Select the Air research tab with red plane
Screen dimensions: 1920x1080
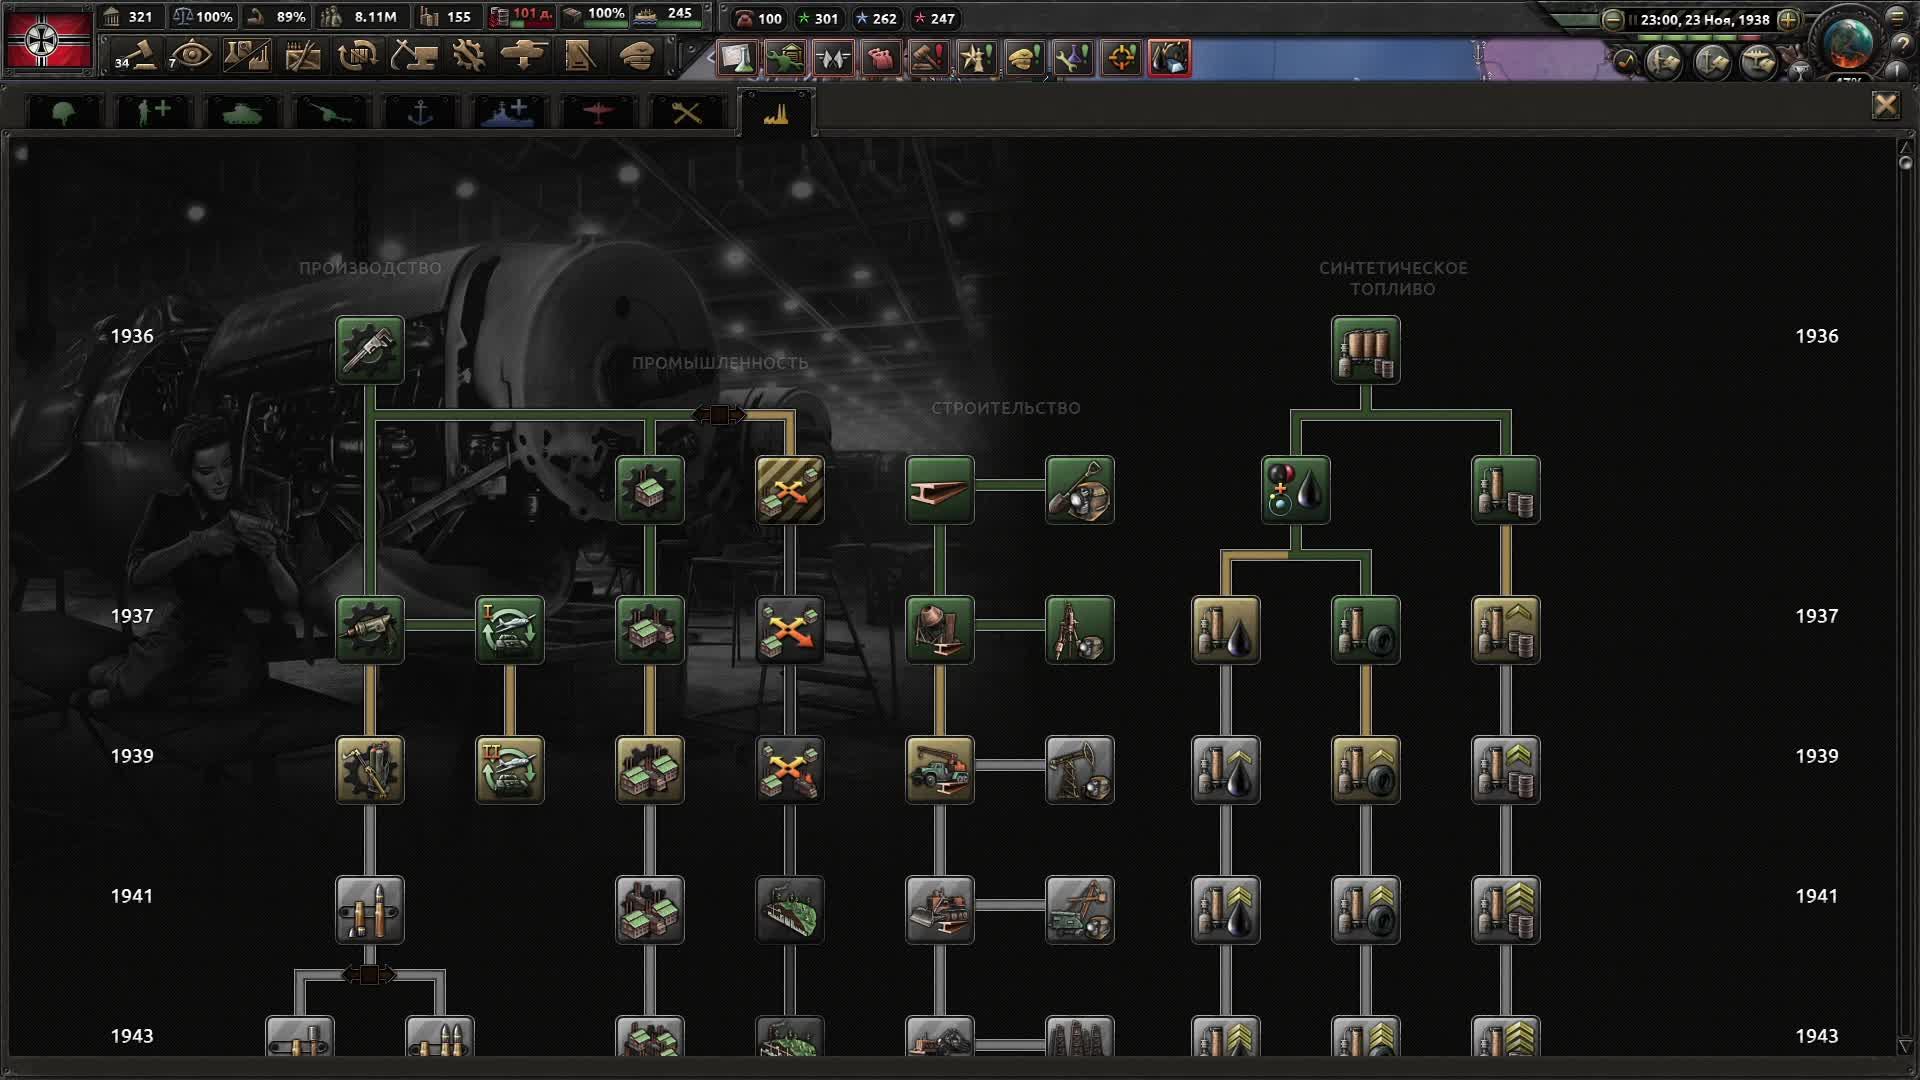tap(597, 113)
